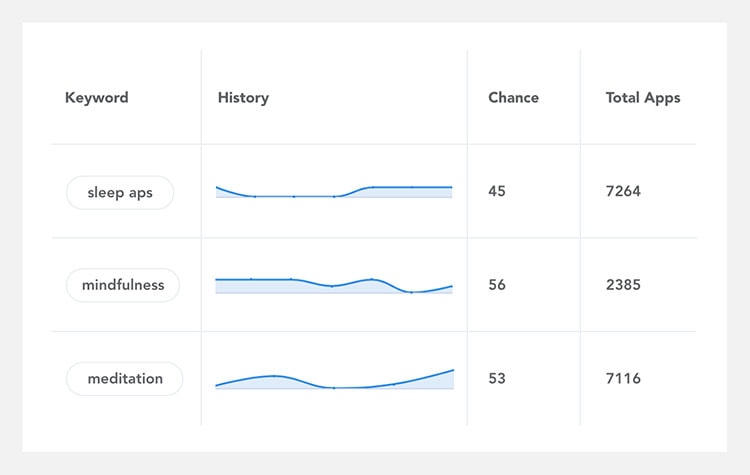Click the History column header

pyautogui.click(x=243, y=98)
